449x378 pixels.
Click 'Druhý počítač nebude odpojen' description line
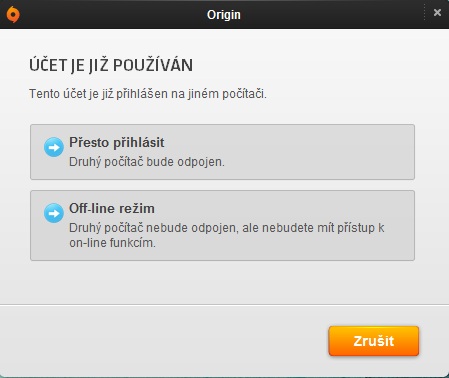pyautogui.click(x=227, y=228)
